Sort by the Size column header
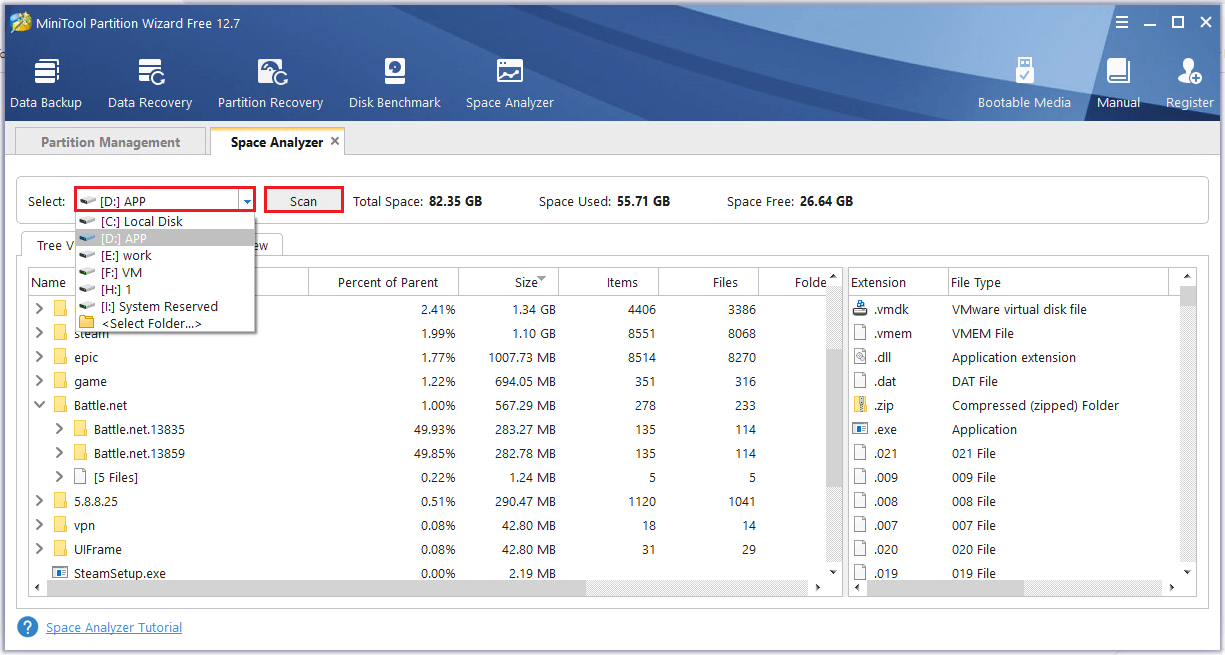Screen dimensions: 1225x655 coord(508,282)
